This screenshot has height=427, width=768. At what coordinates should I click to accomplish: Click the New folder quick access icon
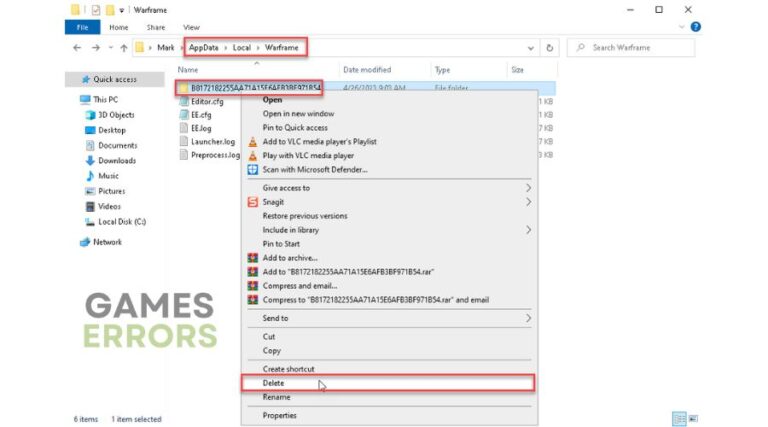click(x=110, y=10)
